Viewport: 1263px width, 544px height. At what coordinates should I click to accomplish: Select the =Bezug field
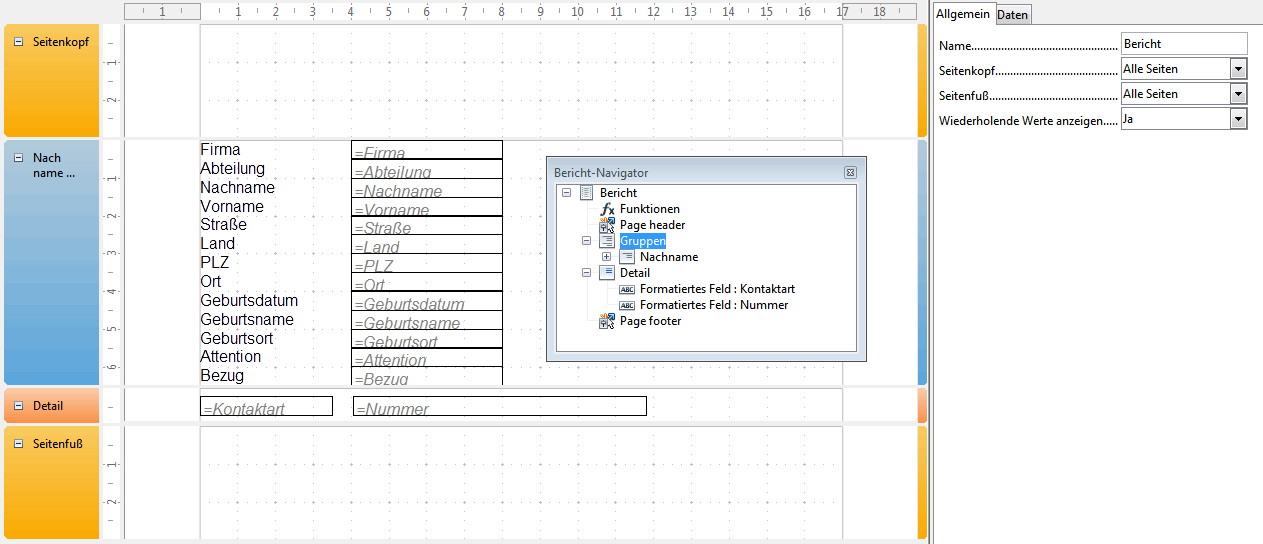click(x=427, y=376)
